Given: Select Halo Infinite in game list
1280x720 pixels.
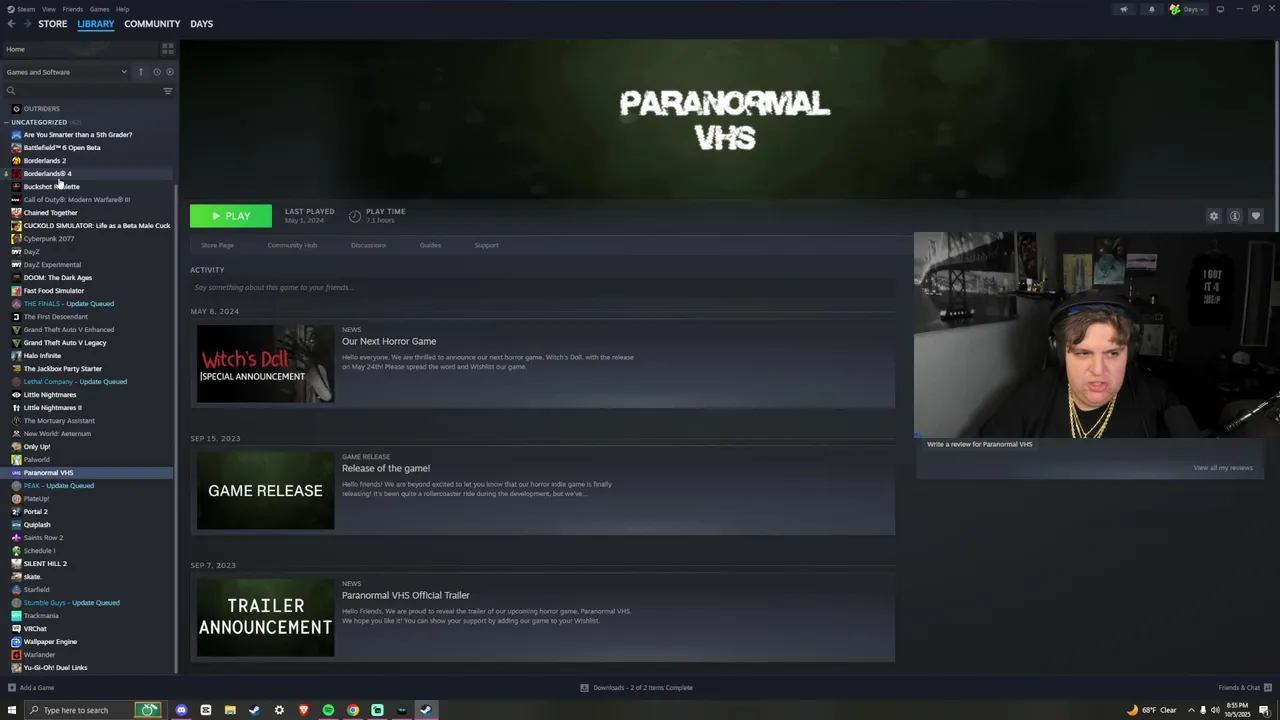Looking at the screenshot, I should tap(42, 356).
